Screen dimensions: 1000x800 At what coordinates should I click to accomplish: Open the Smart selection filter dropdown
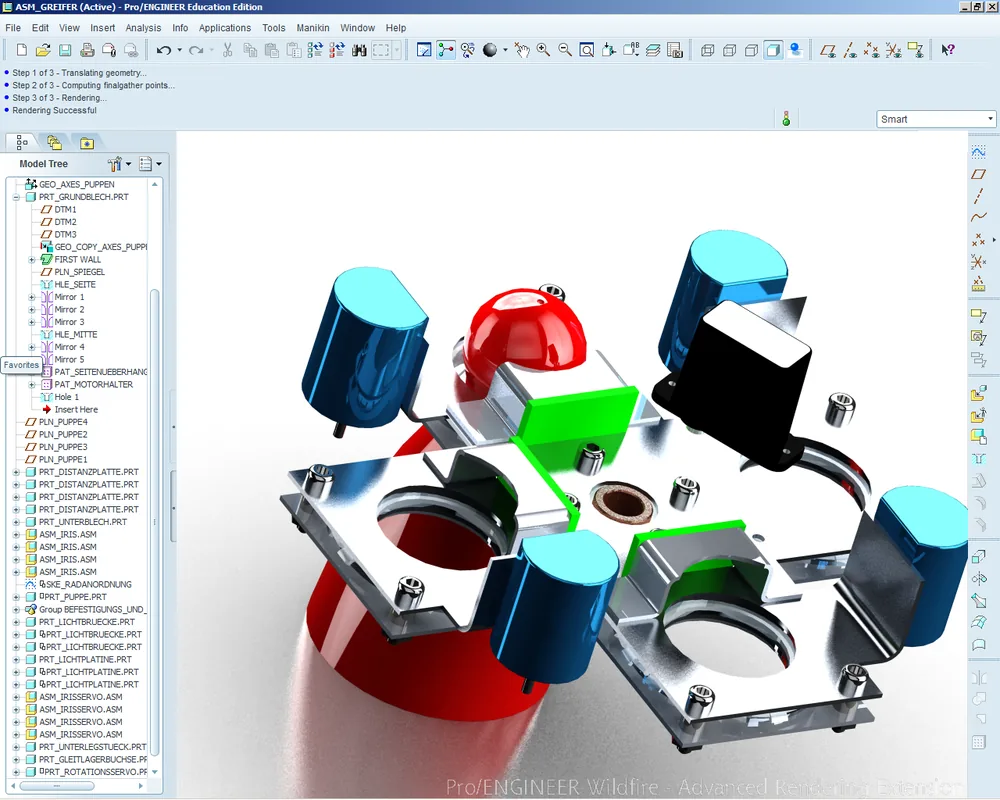pyautogui.click(x=936, y=119)
